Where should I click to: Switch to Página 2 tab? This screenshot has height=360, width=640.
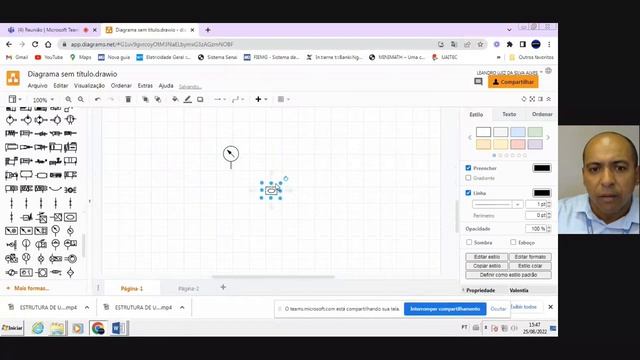point(189,289)
